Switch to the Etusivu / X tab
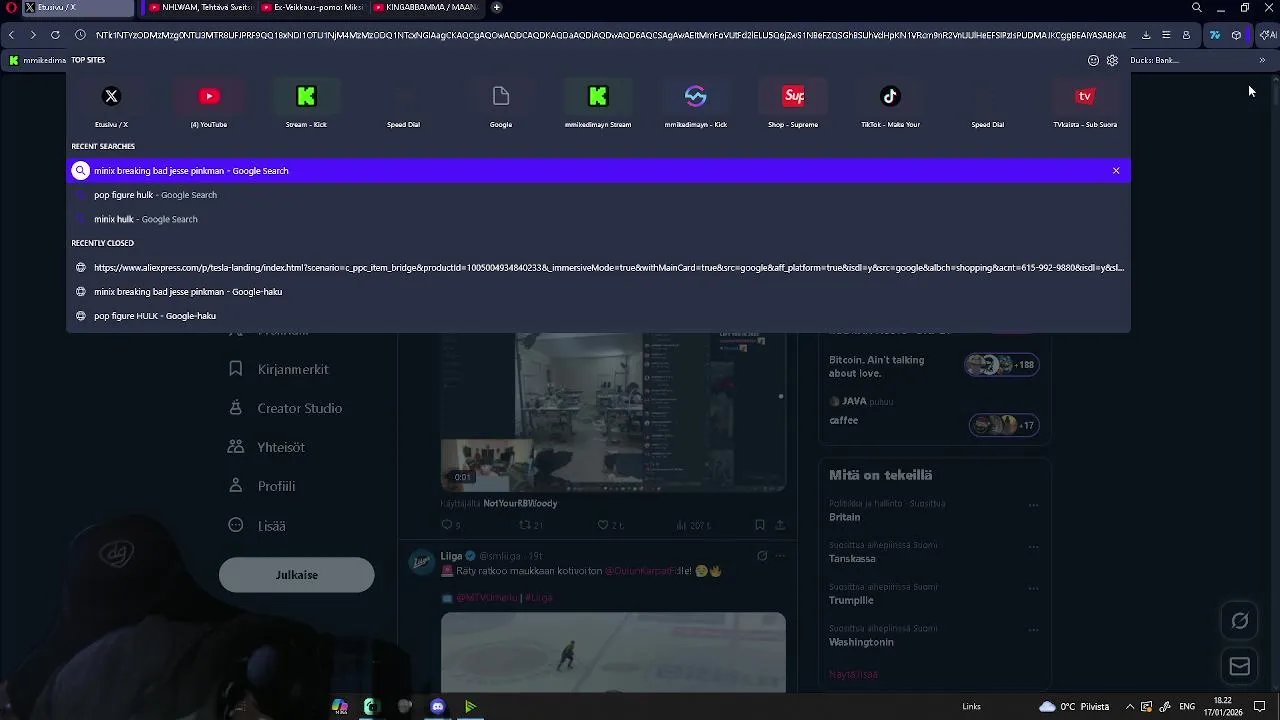Screen dimensions: 1280x720 (78, 7)
